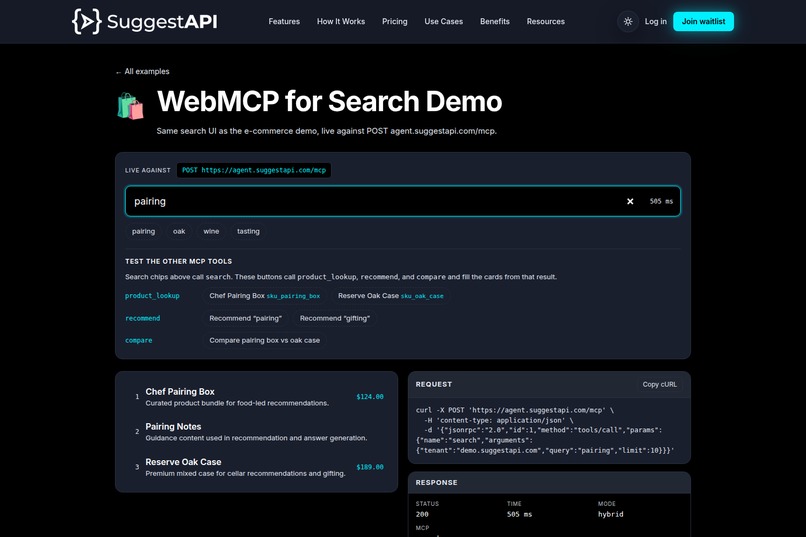Screen dimensions: 806x537
Task: Open the Benefits nav item
Action: 494,22
